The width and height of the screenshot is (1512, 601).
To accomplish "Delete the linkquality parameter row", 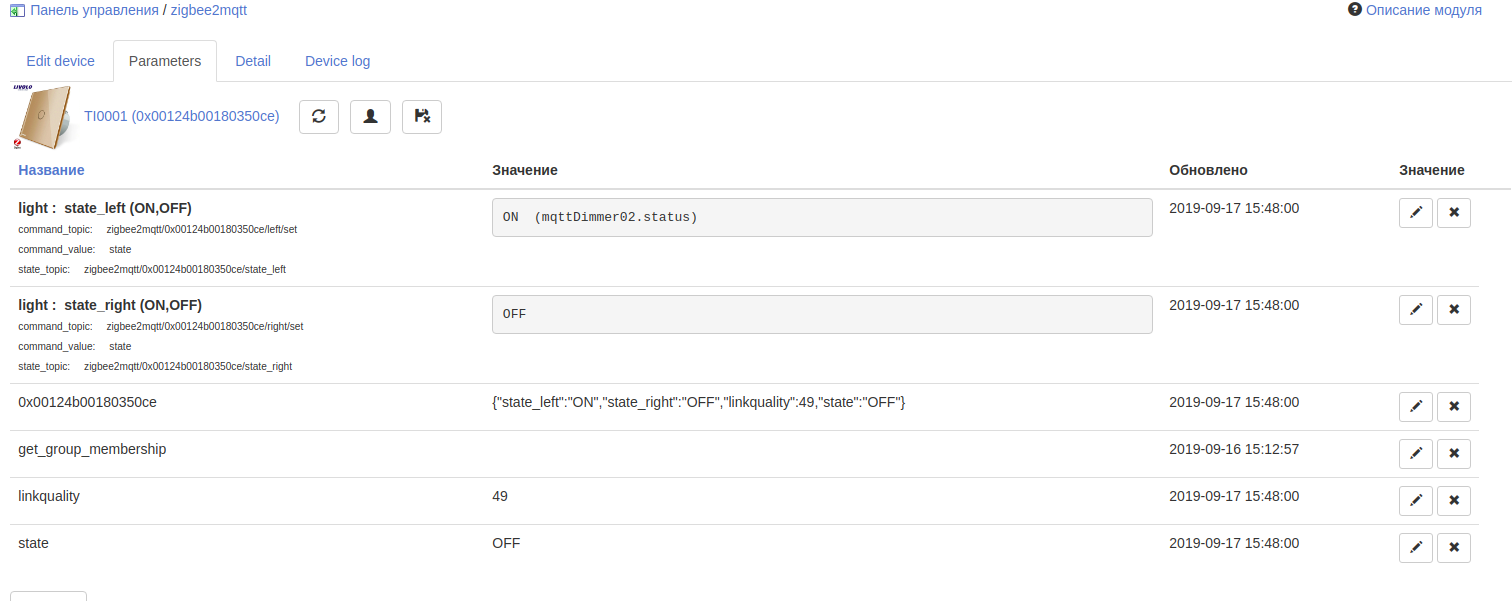I will (1454, 501).
